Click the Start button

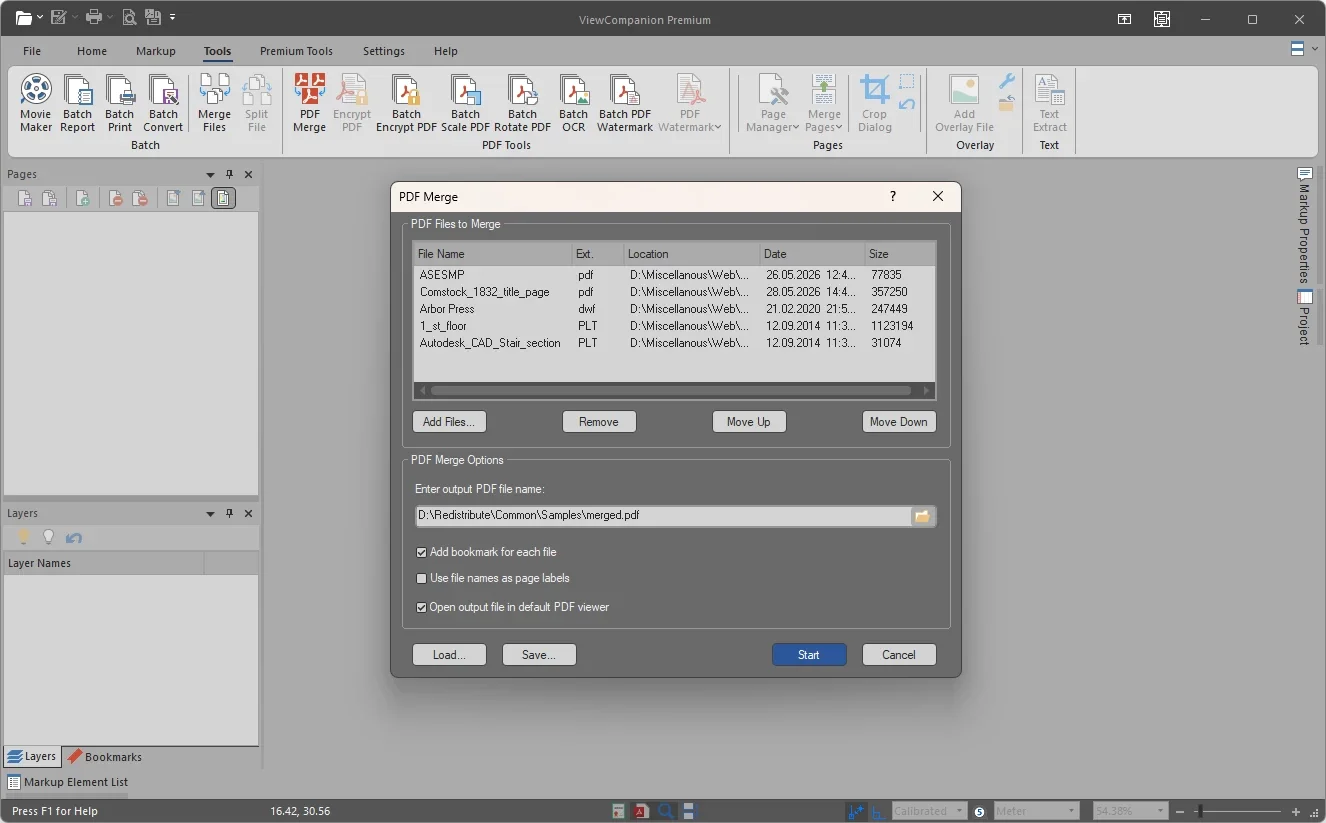point(809,655)
